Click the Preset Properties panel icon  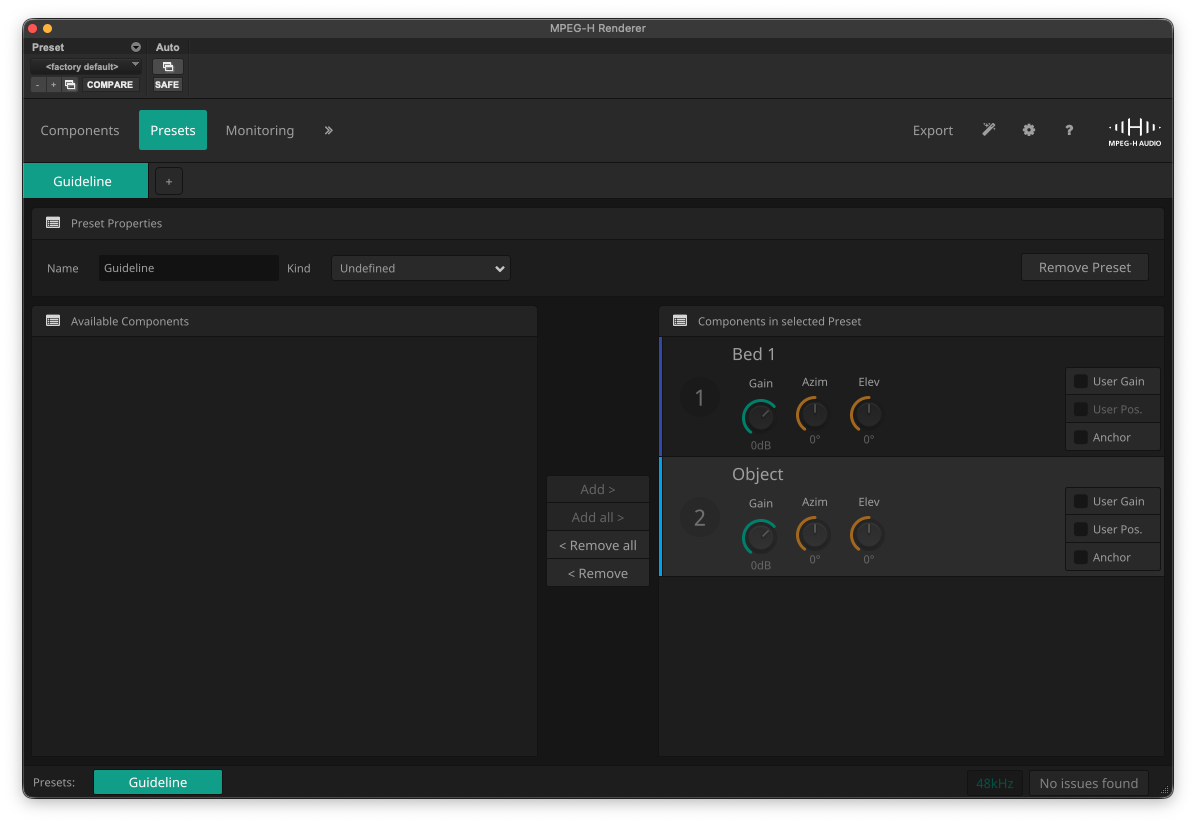[53, 223]
